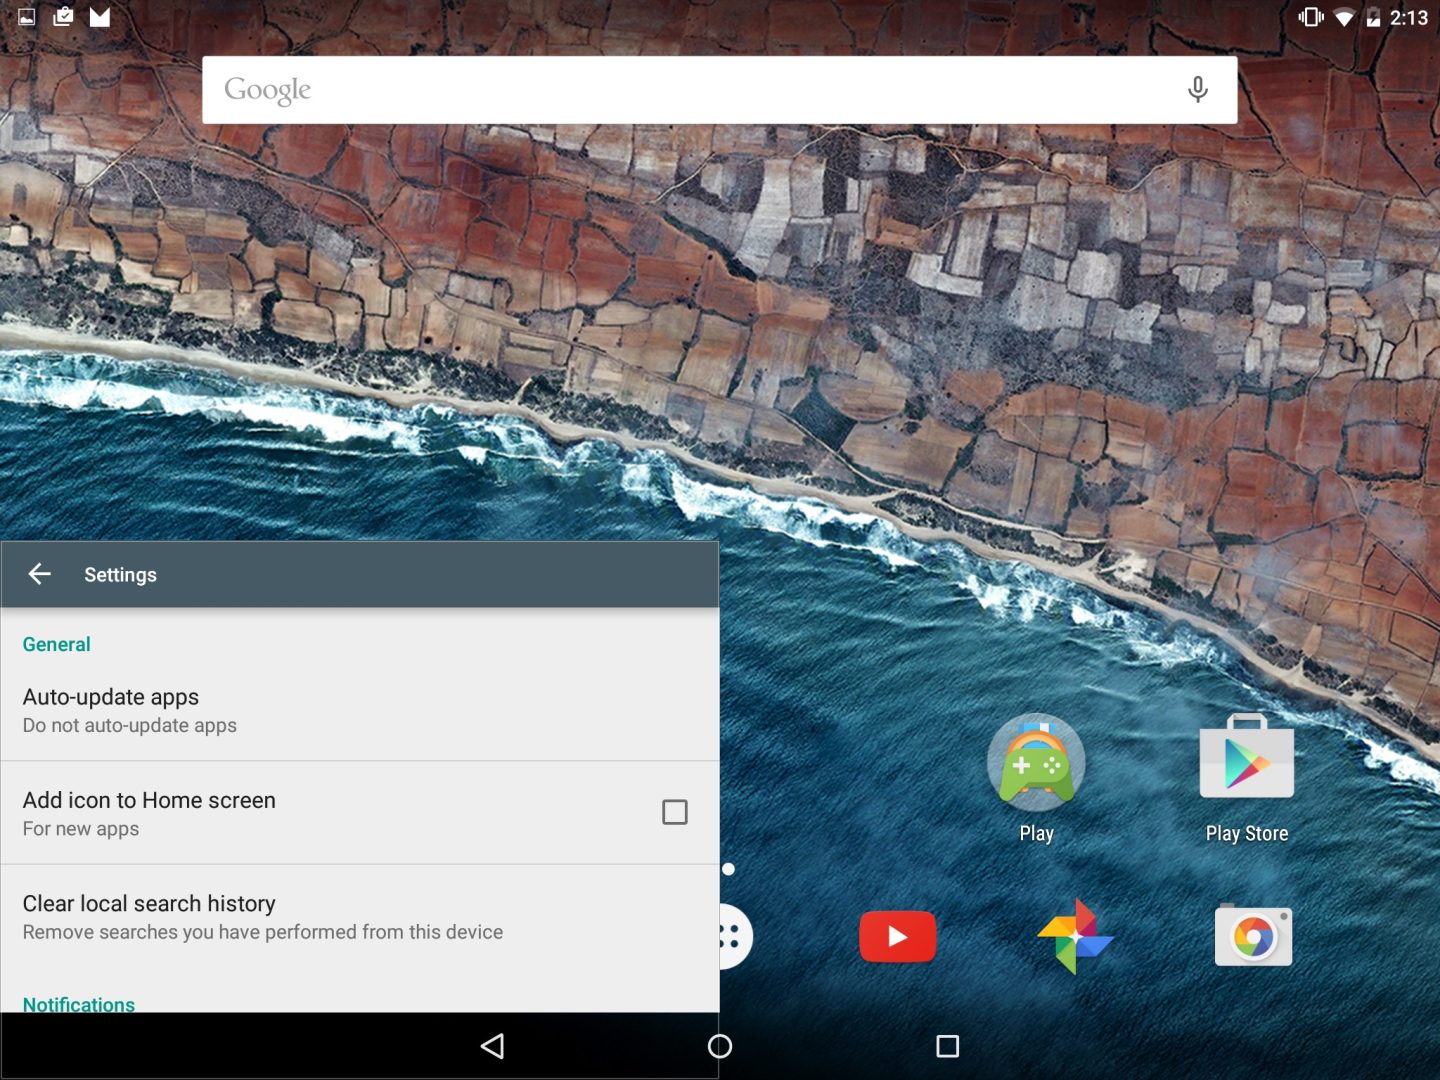Viewport: 1440px width, 1080px height.
Task: Expand the Notifications settings section
Action: coord(78,1003)
